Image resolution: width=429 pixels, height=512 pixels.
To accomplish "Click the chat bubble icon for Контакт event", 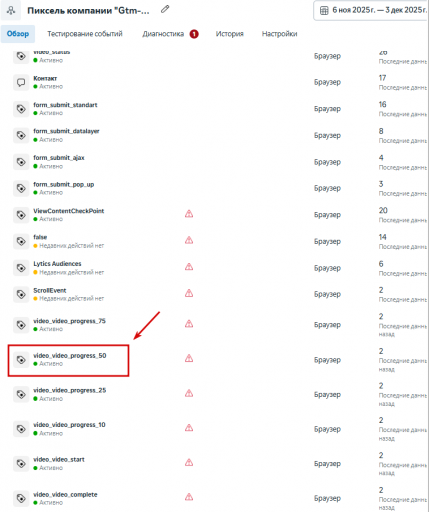I will click(x=21, y=82).
